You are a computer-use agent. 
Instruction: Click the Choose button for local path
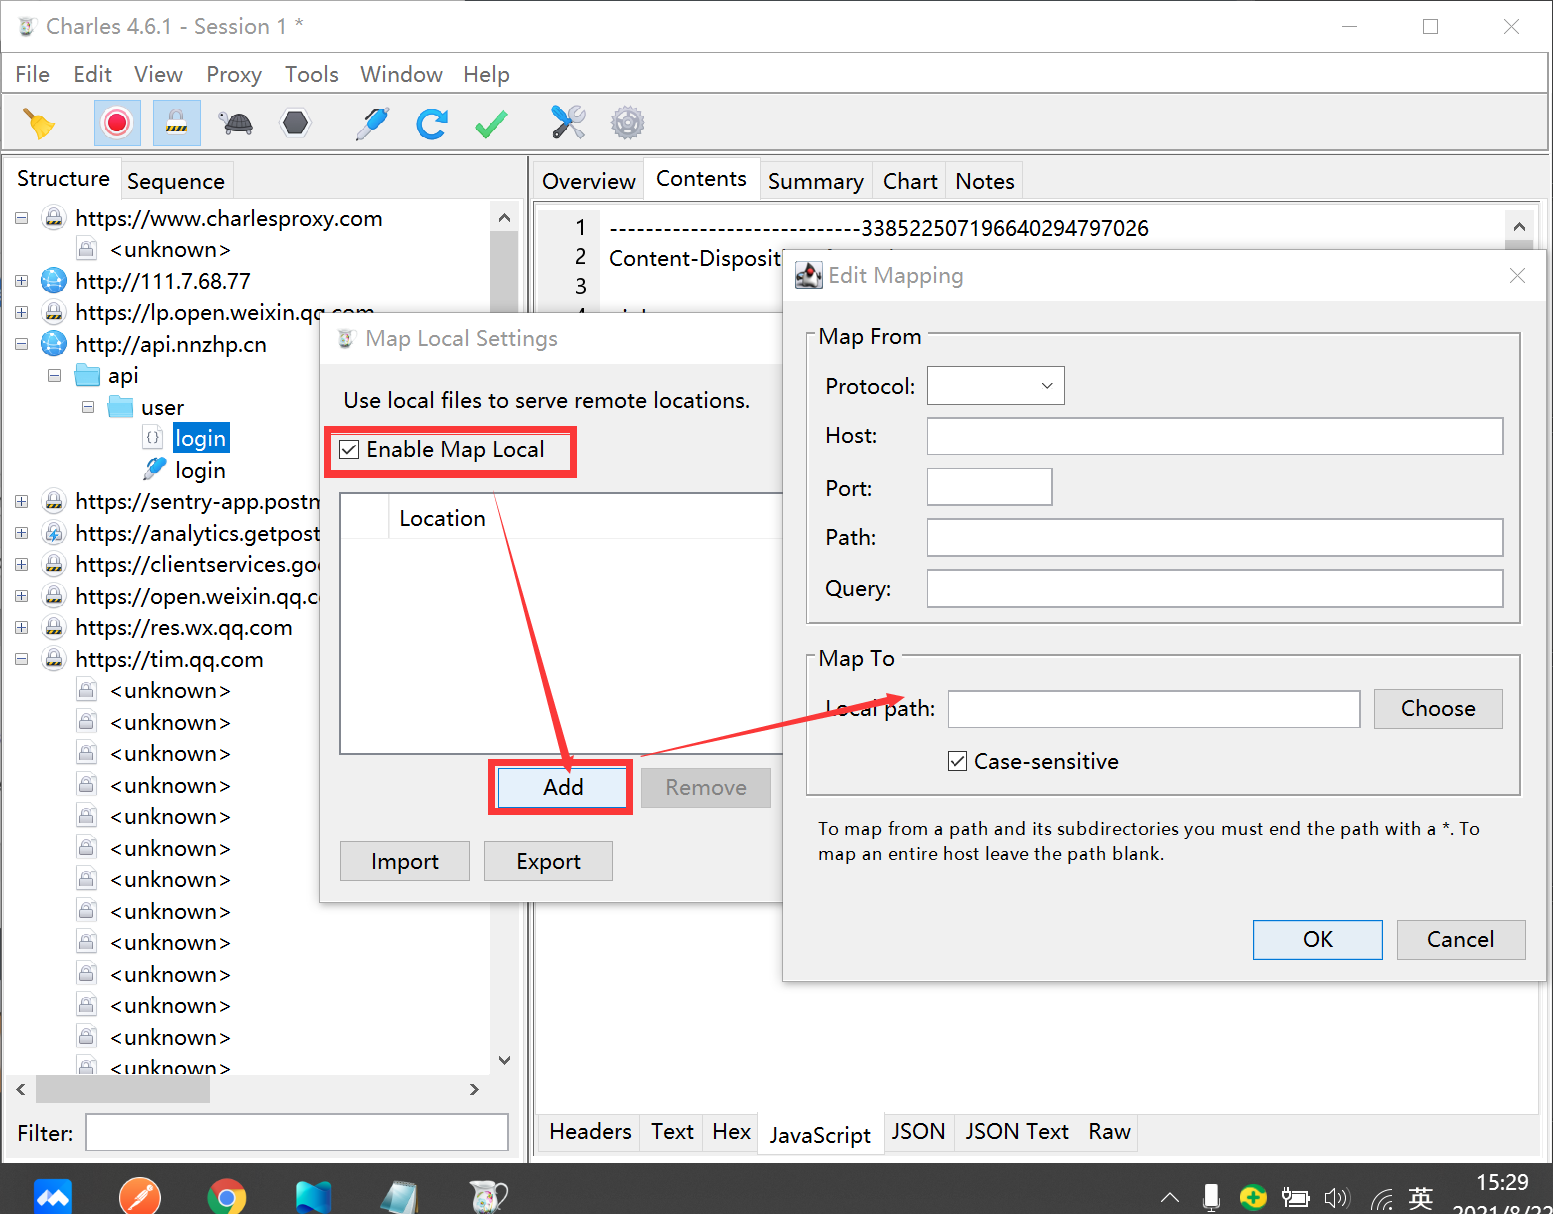point(1437,708)
